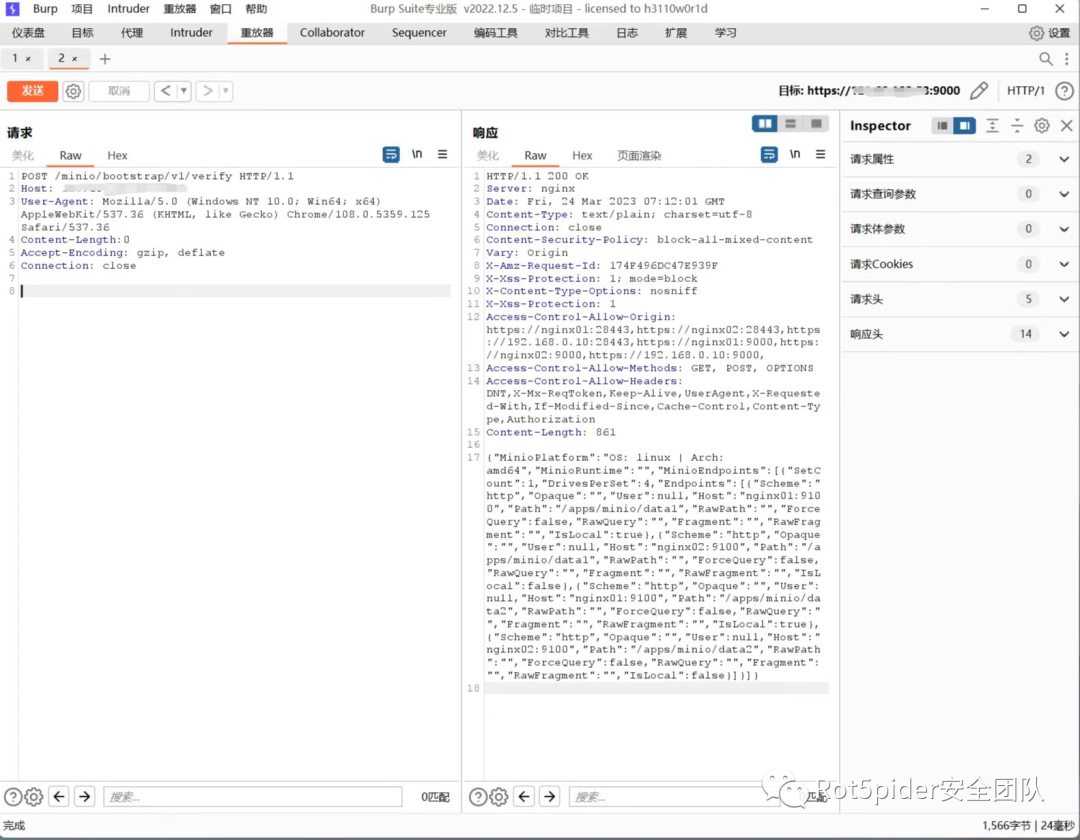Image resolution: width=1080 pixels, height=840 pixels.
Task: Close the Inspector panel
Action: (x=1066, y=125)
